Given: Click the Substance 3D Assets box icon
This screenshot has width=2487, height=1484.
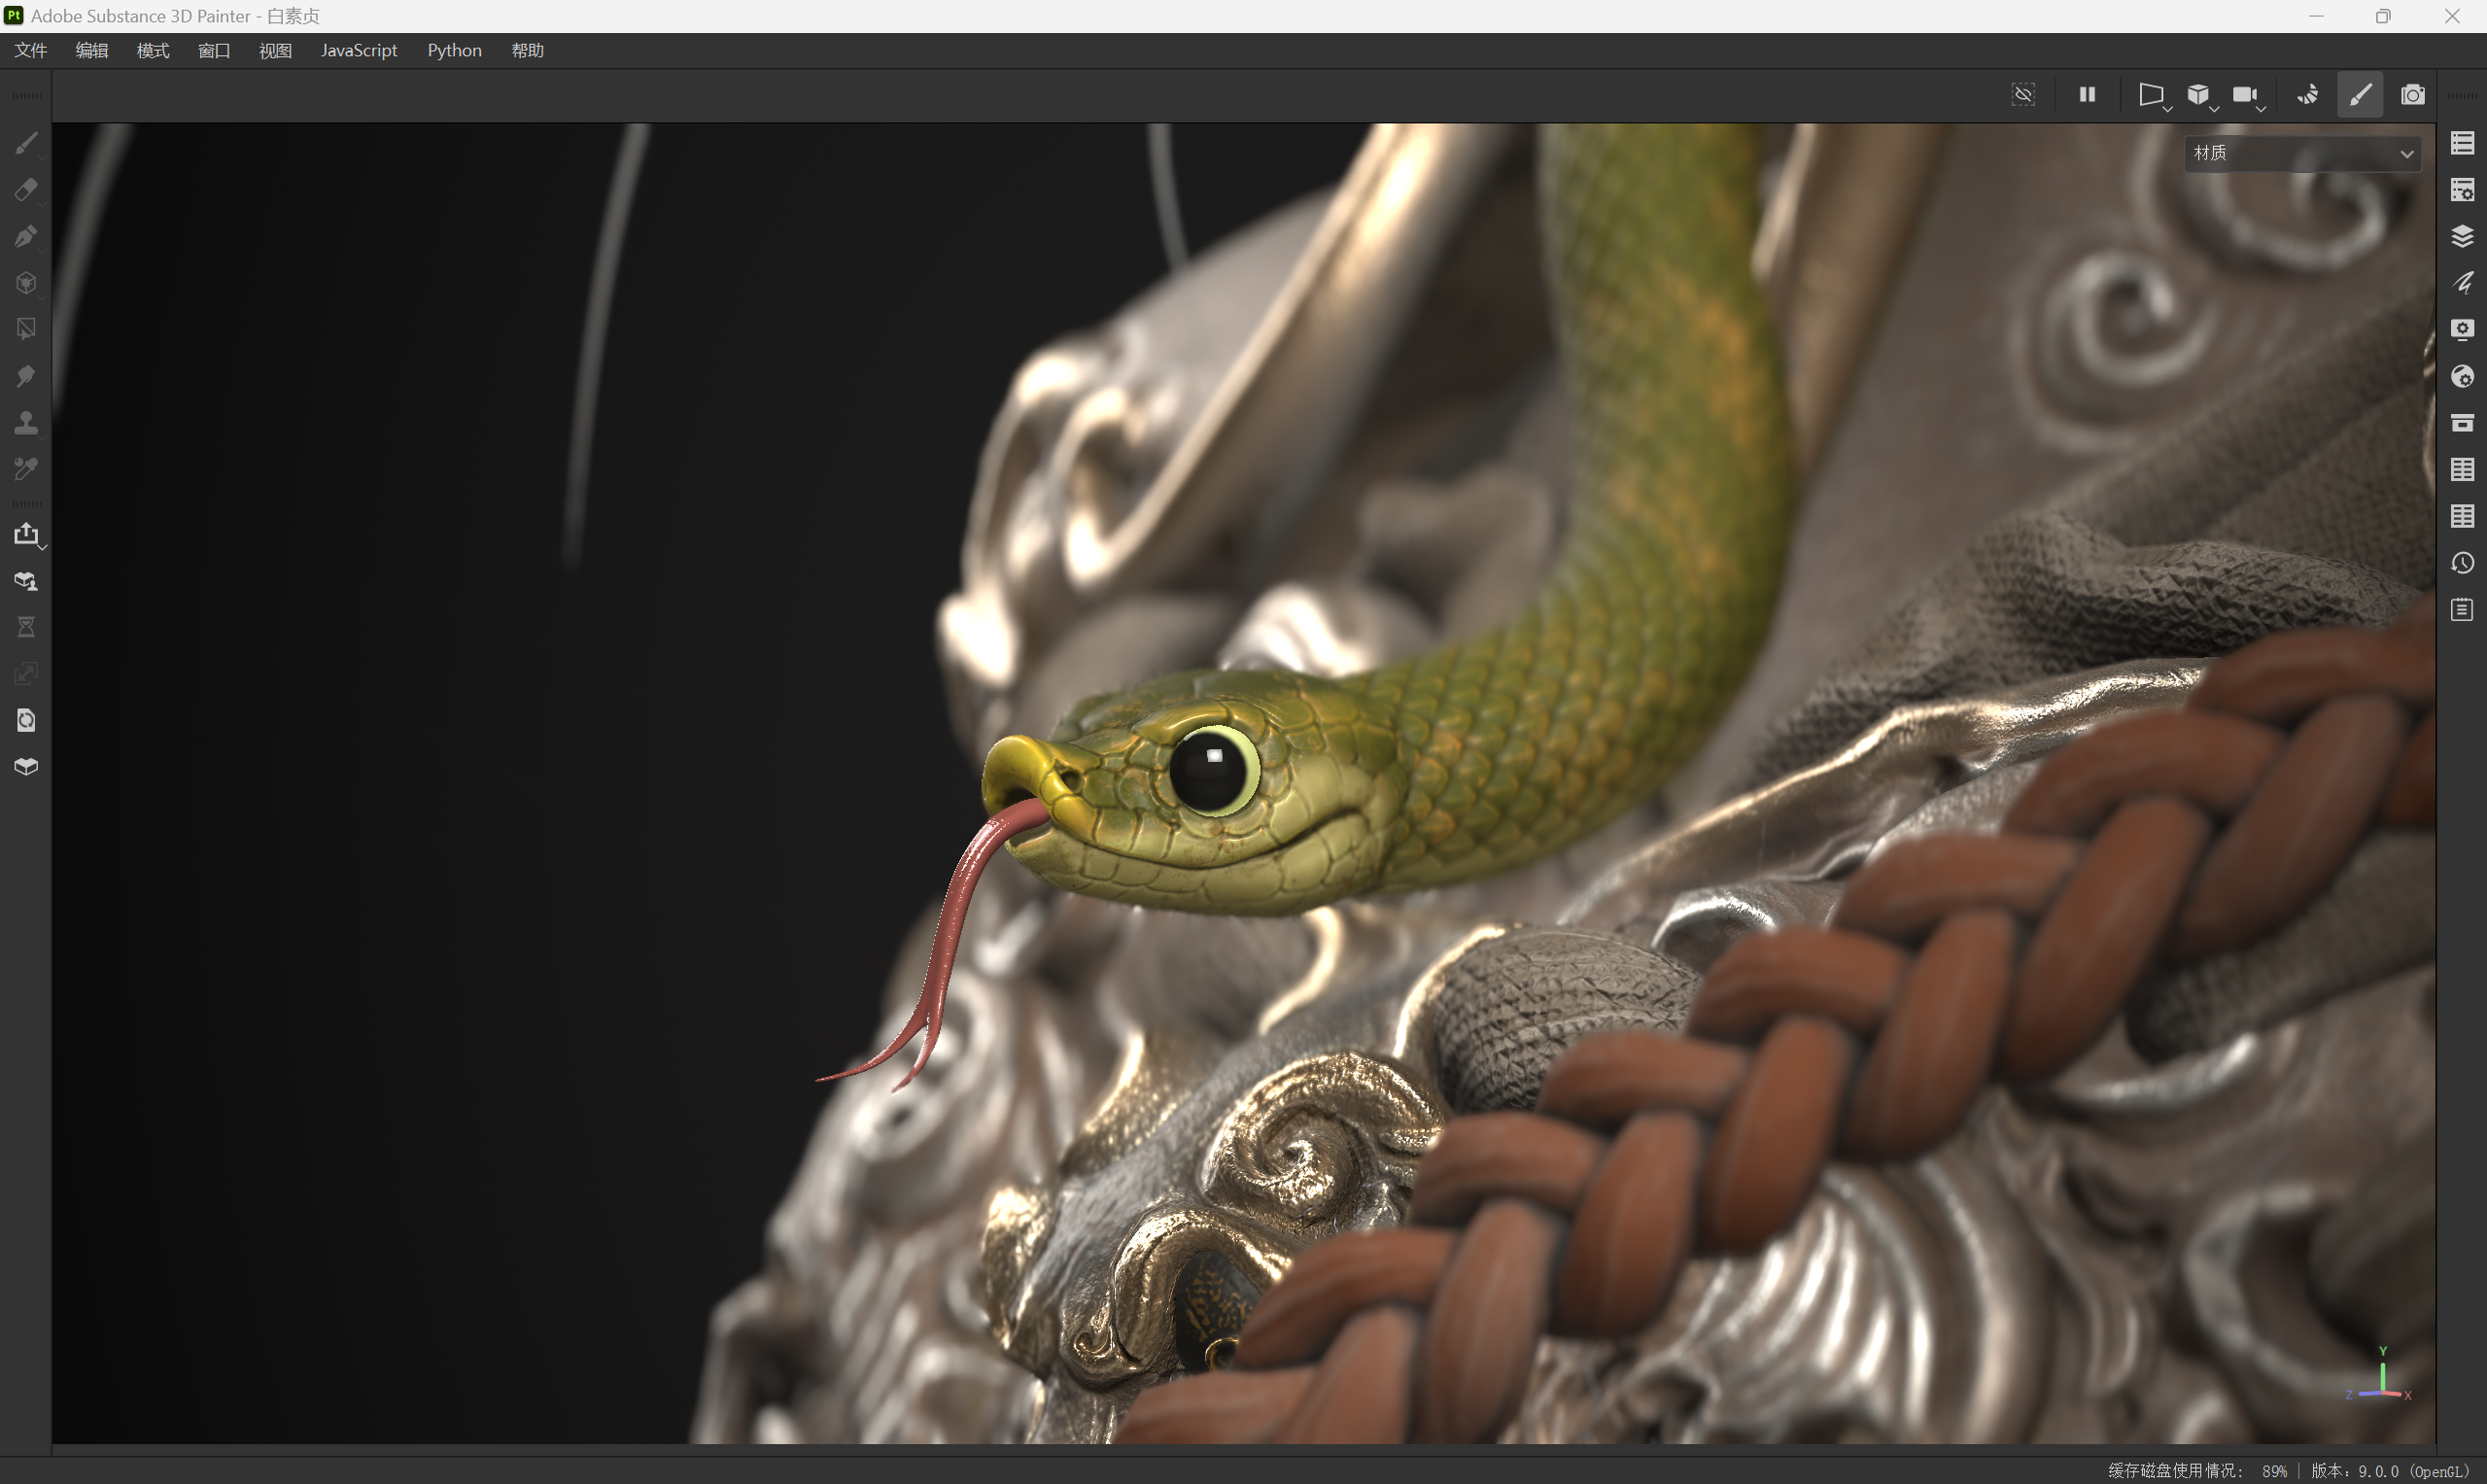Looking at the screenshot, I should pos(26,767).
